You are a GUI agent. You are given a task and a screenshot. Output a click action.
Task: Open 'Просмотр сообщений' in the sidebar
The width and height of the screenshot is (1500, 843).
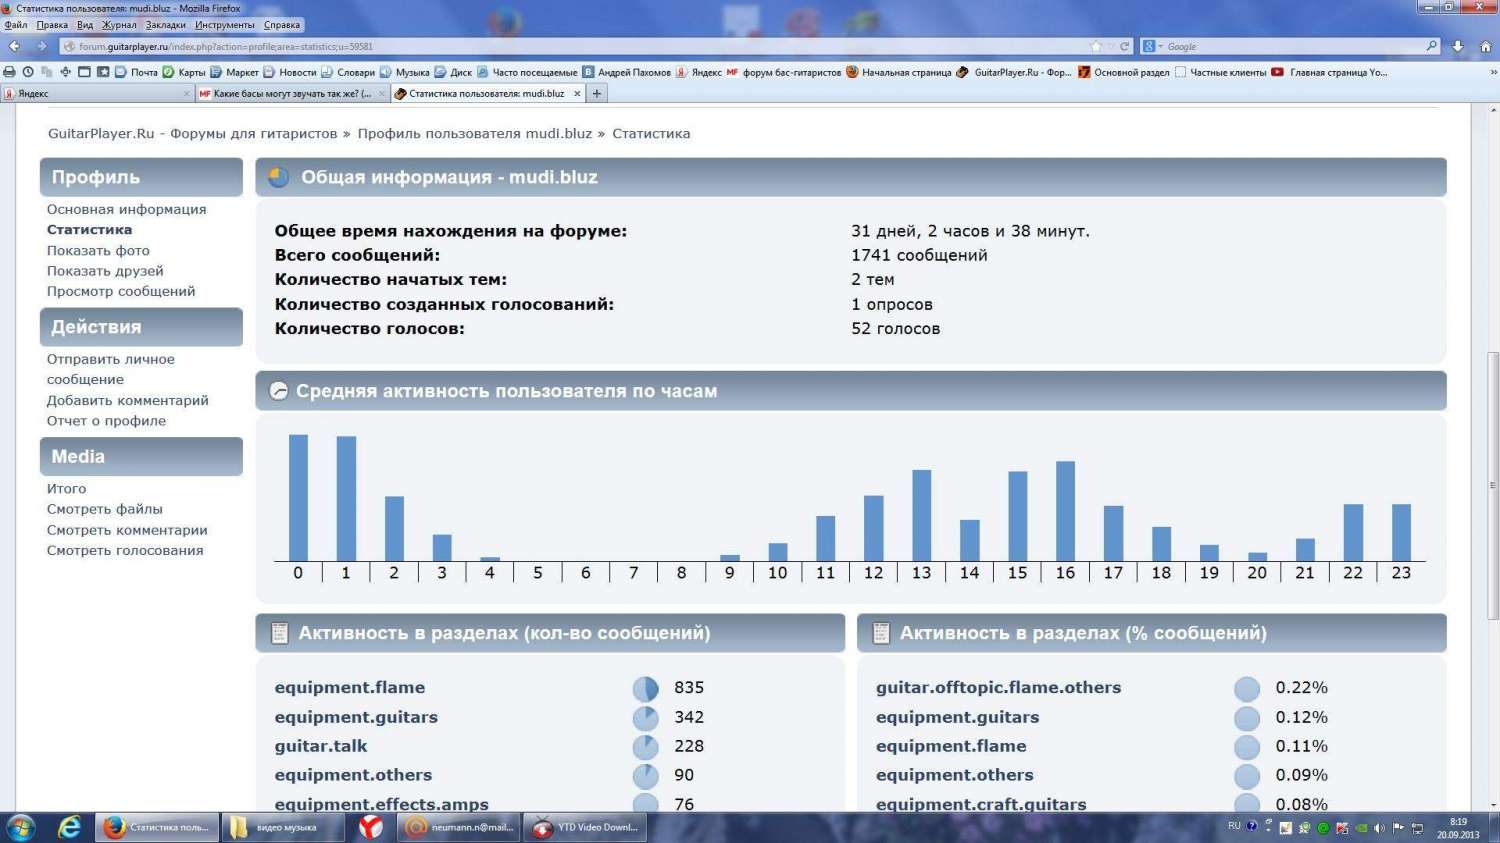[121, 291]
